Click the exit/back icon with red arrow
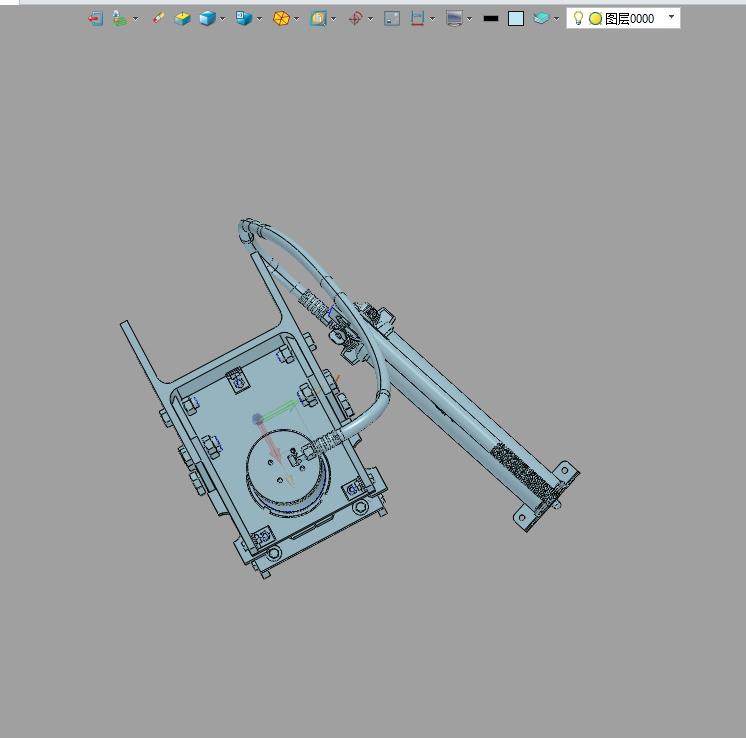Screen dimensions: 746x738 click(x=96, y=19)
